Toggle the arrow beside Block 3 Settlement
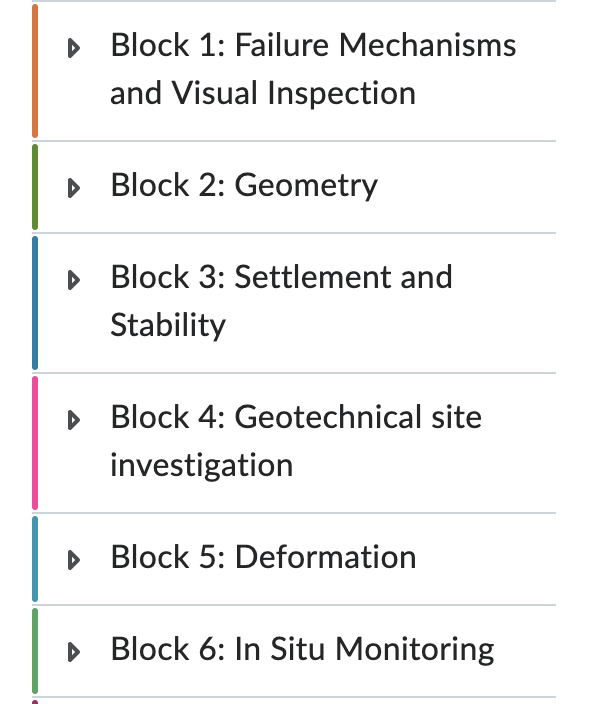The image size is (598, 704). [74, 280]
